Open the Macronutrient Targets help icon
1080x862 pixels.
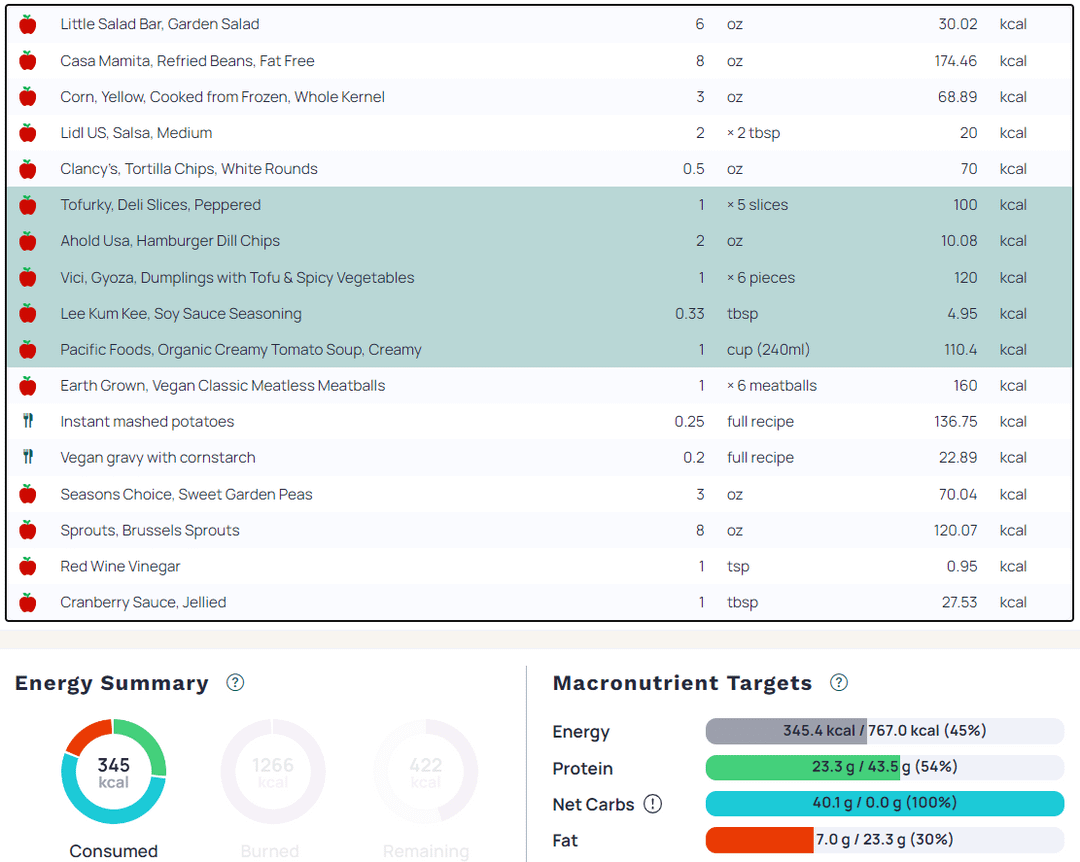(839, 683)
